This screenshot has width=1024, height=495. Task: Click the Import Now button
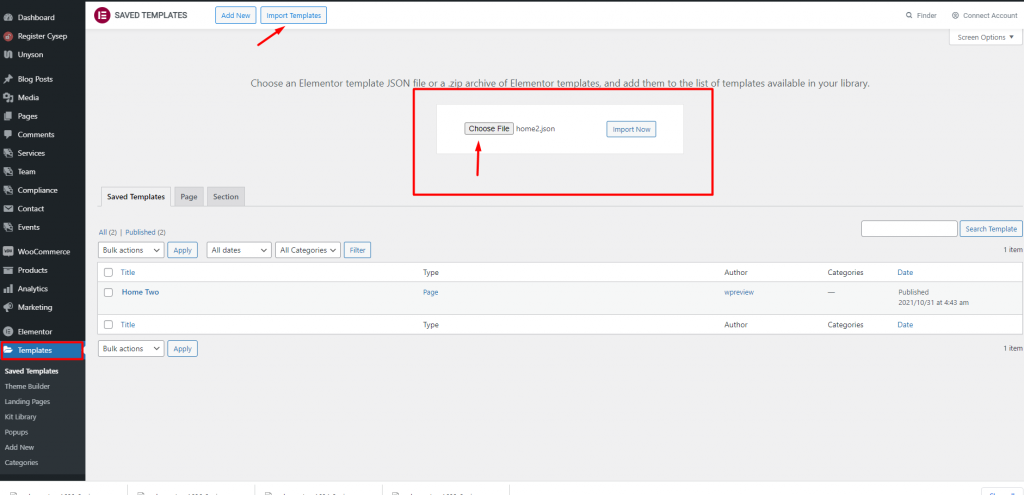pos(632,129)
